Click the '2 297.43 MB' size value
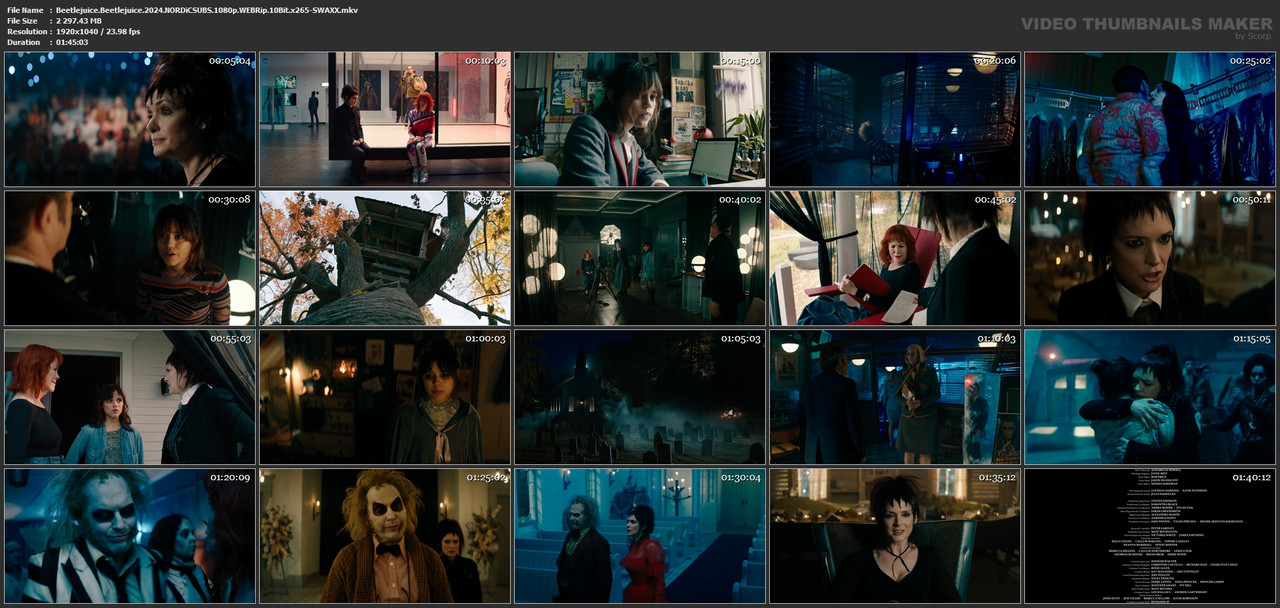1280x608 pixels. click(x=79, y=21)
